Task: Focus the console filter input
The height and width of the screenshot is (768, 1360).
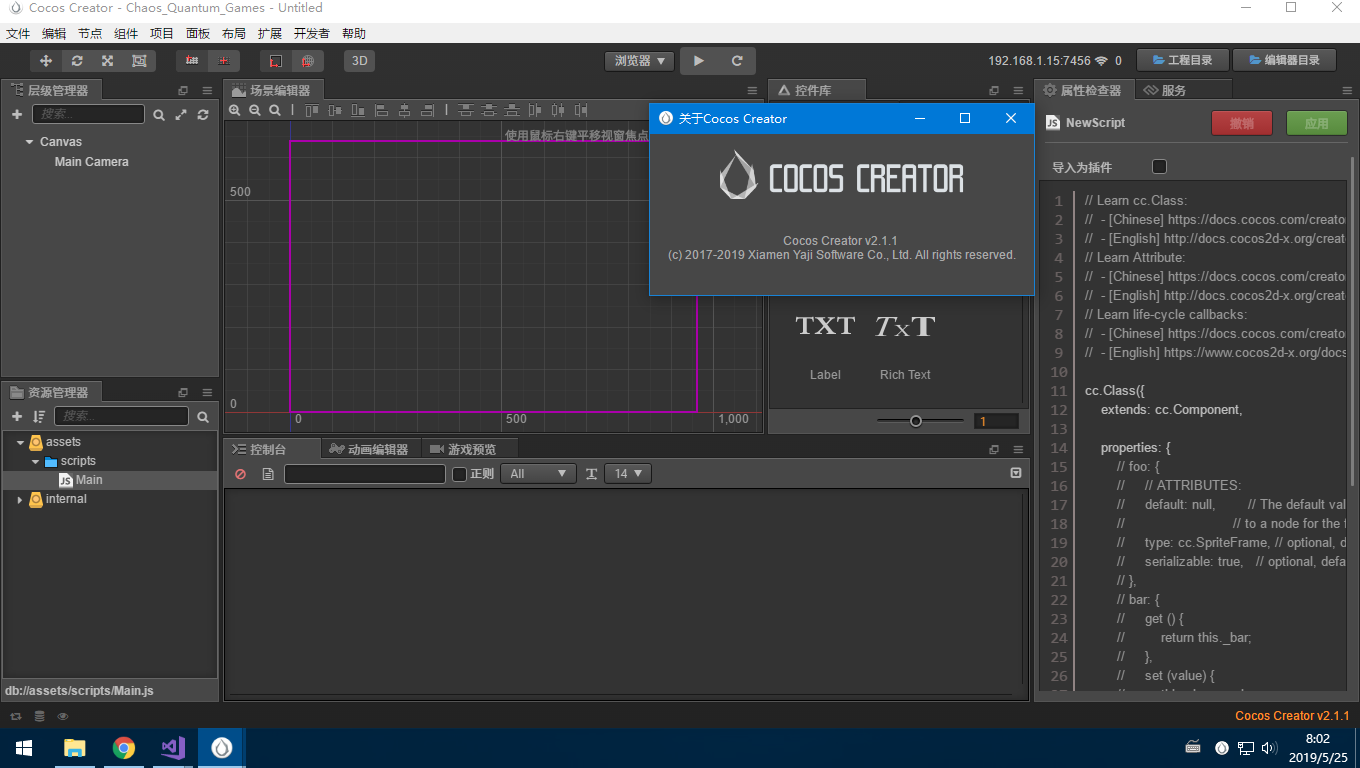Action: tap(365, 474)
